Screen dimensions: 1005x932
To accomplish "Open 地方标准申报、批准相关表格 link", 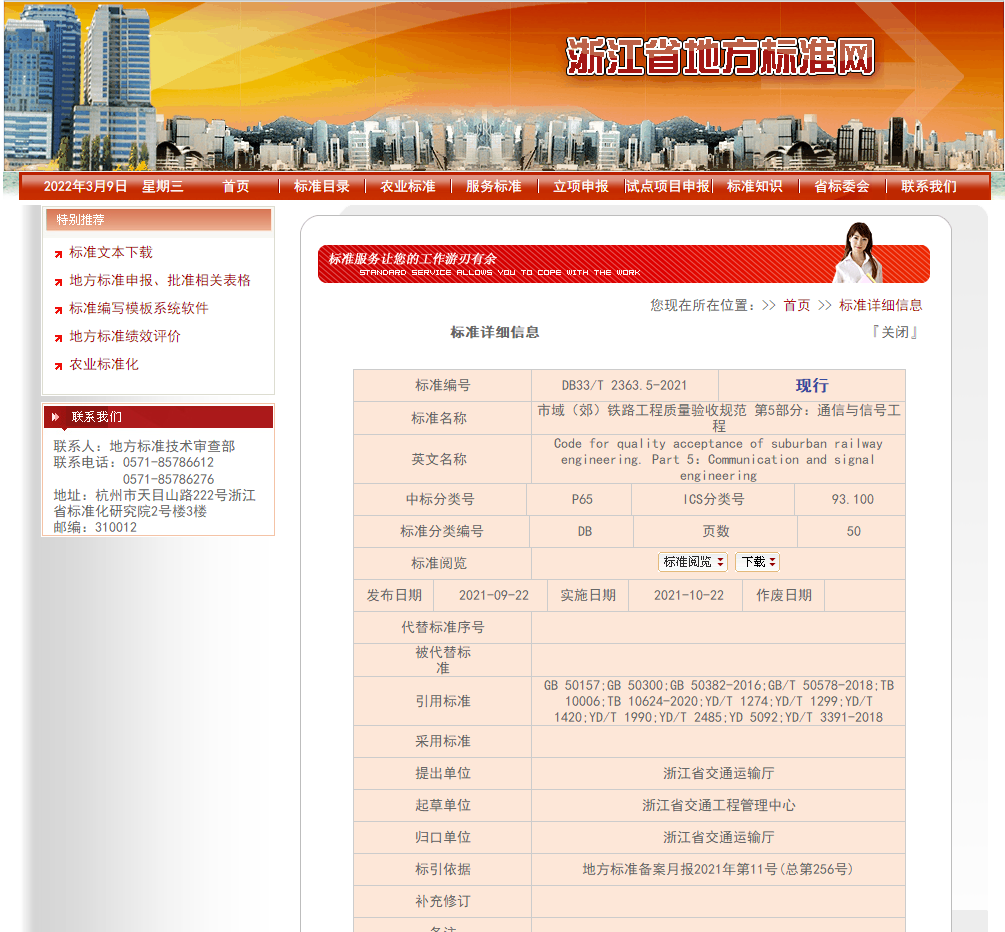I will (x=160, y=281).
